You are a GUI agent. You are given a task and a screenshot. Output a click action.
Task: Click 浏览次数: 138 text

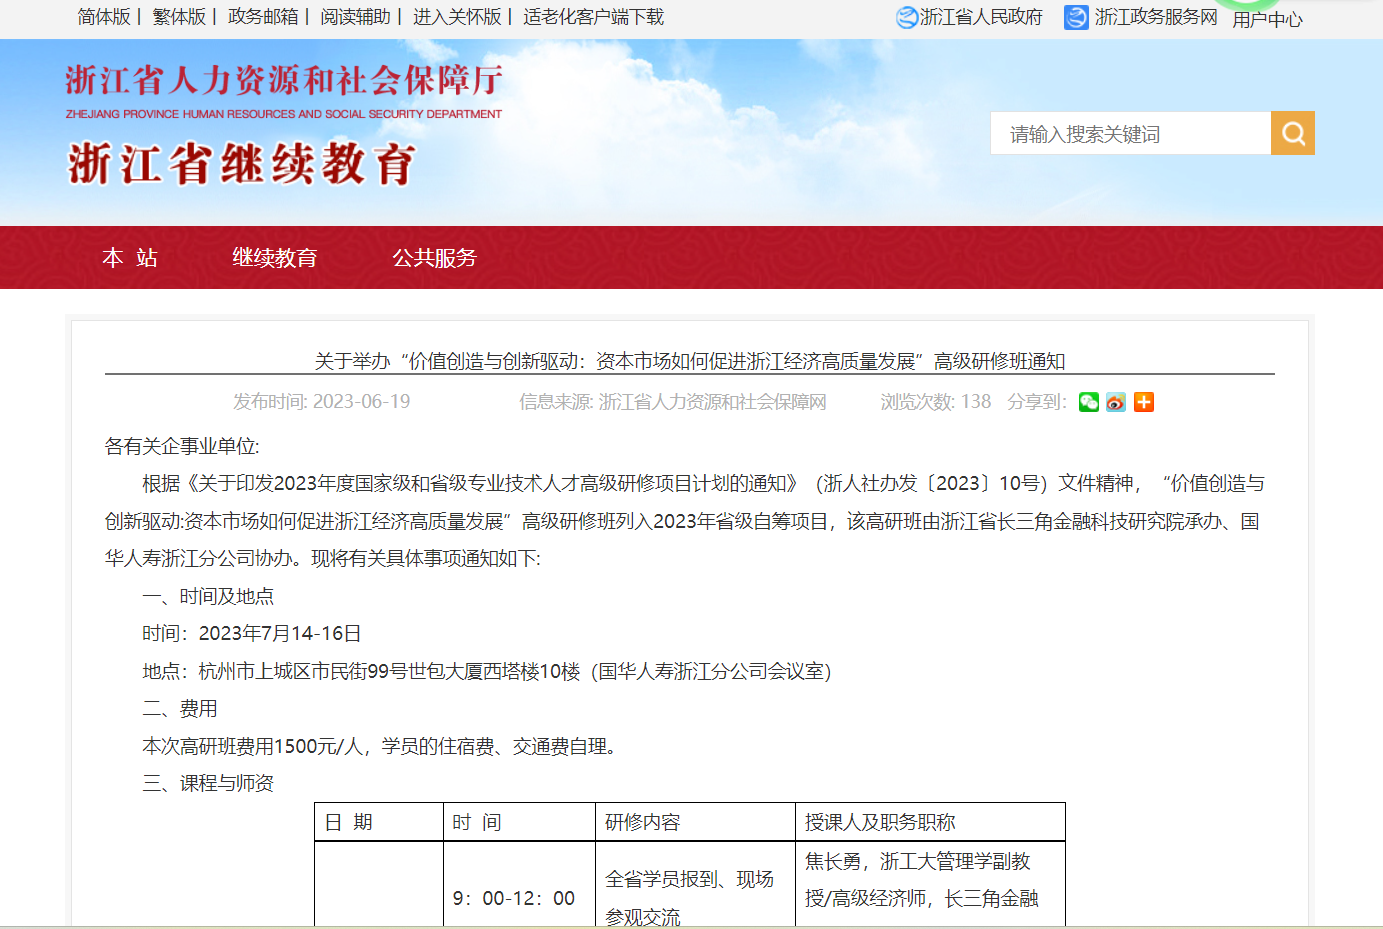pyautogui.click(x=936, y=402)
